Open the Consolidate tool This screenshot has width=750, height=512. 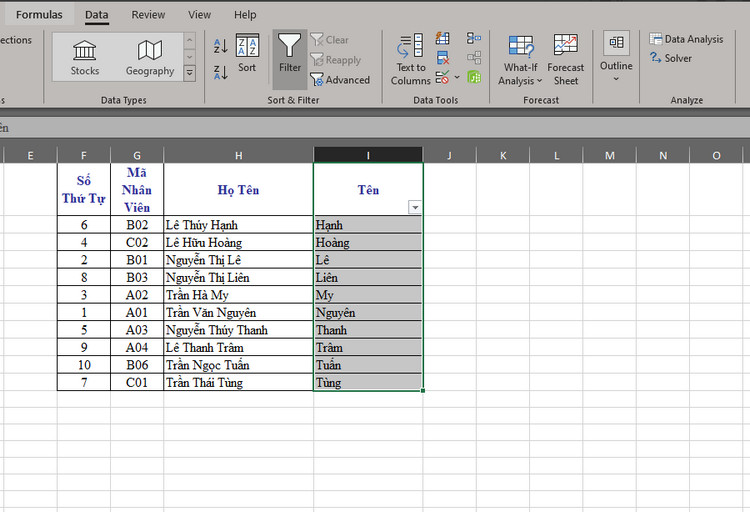[474, 38]
